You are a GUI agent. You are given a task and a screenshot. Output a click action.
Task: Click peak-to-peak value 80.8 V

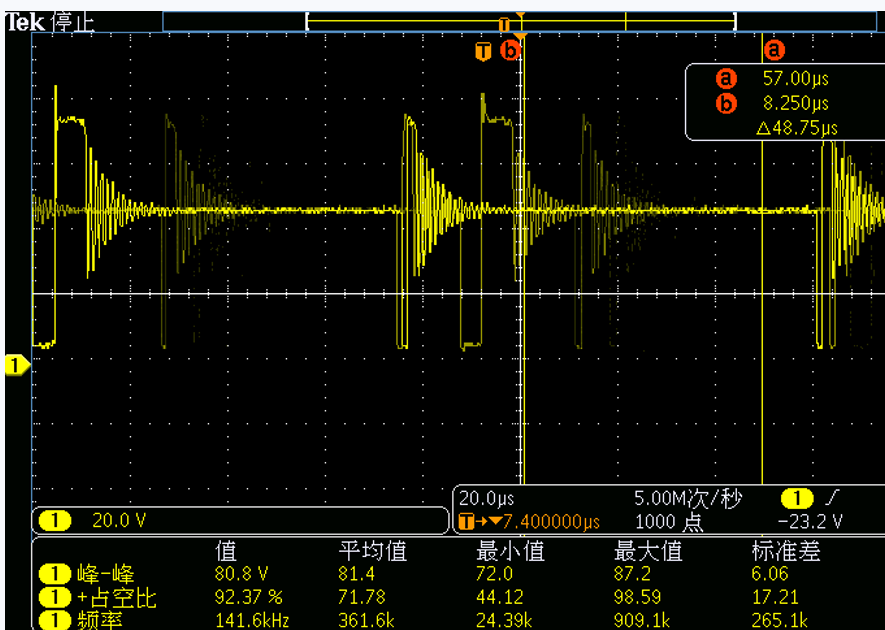241,575
